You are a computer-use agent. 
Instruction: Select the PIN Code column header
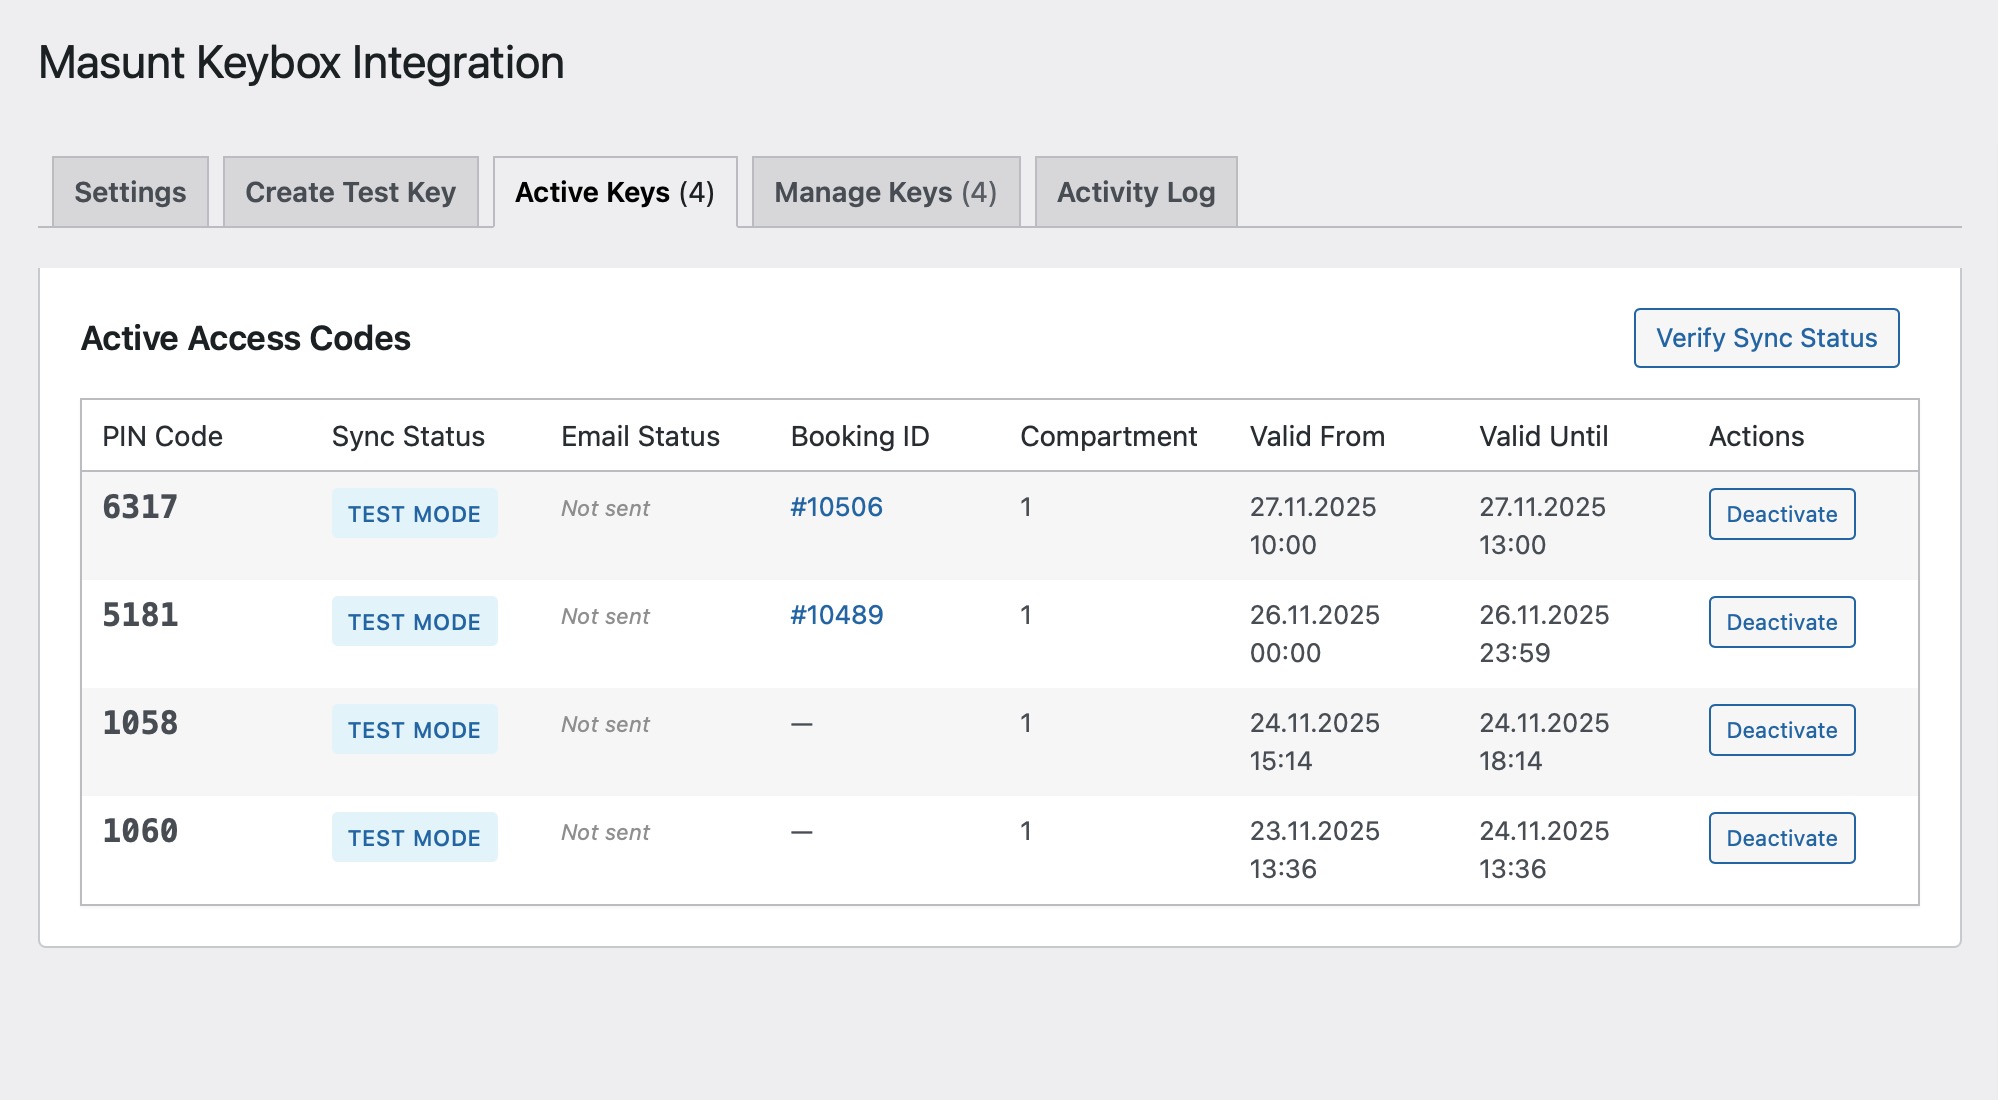(x=162, y=435)
